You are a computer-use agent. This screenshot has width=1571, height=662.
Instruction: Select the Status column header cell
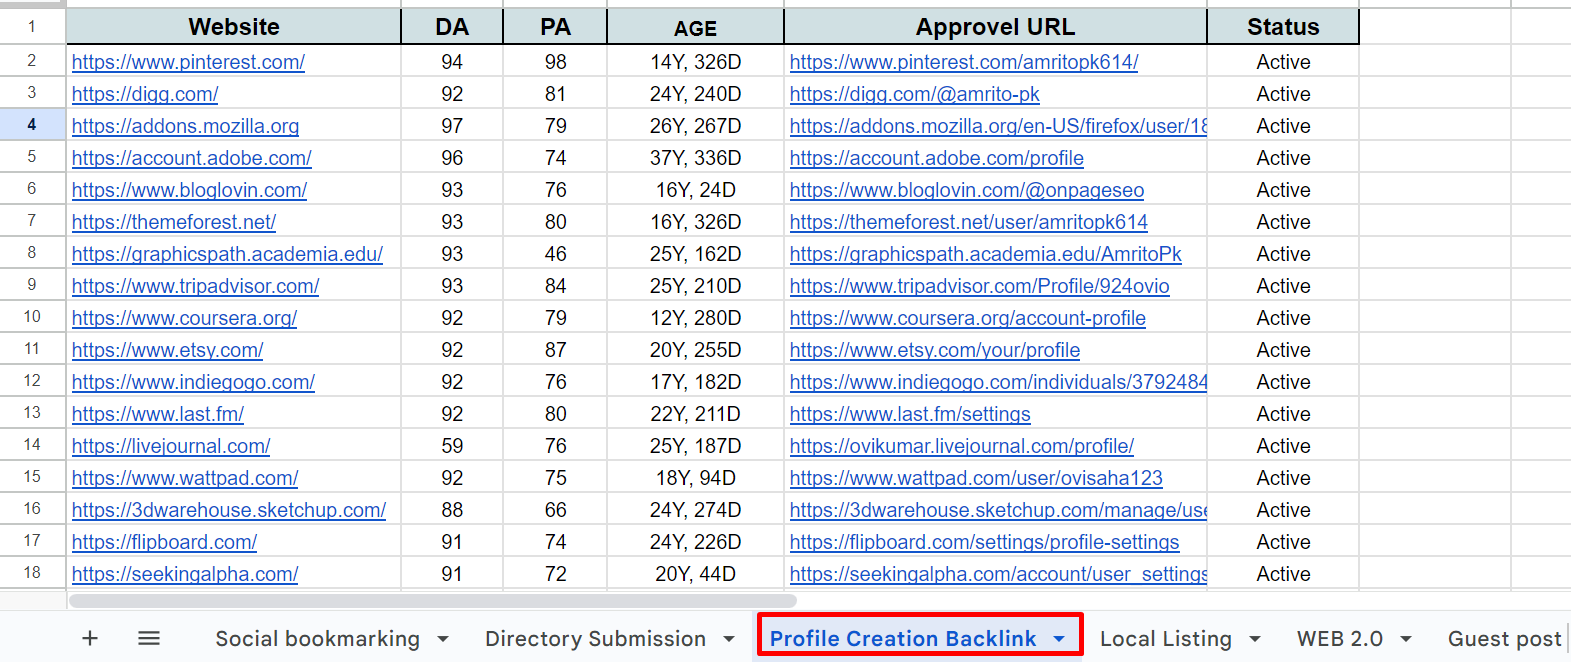tap(1282, 27)
